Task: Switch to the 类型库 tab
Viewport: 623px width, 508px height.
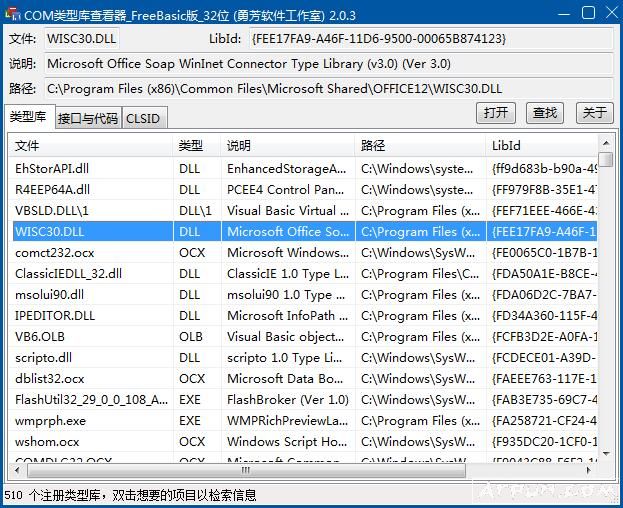Action: click(x=29, y=117)
